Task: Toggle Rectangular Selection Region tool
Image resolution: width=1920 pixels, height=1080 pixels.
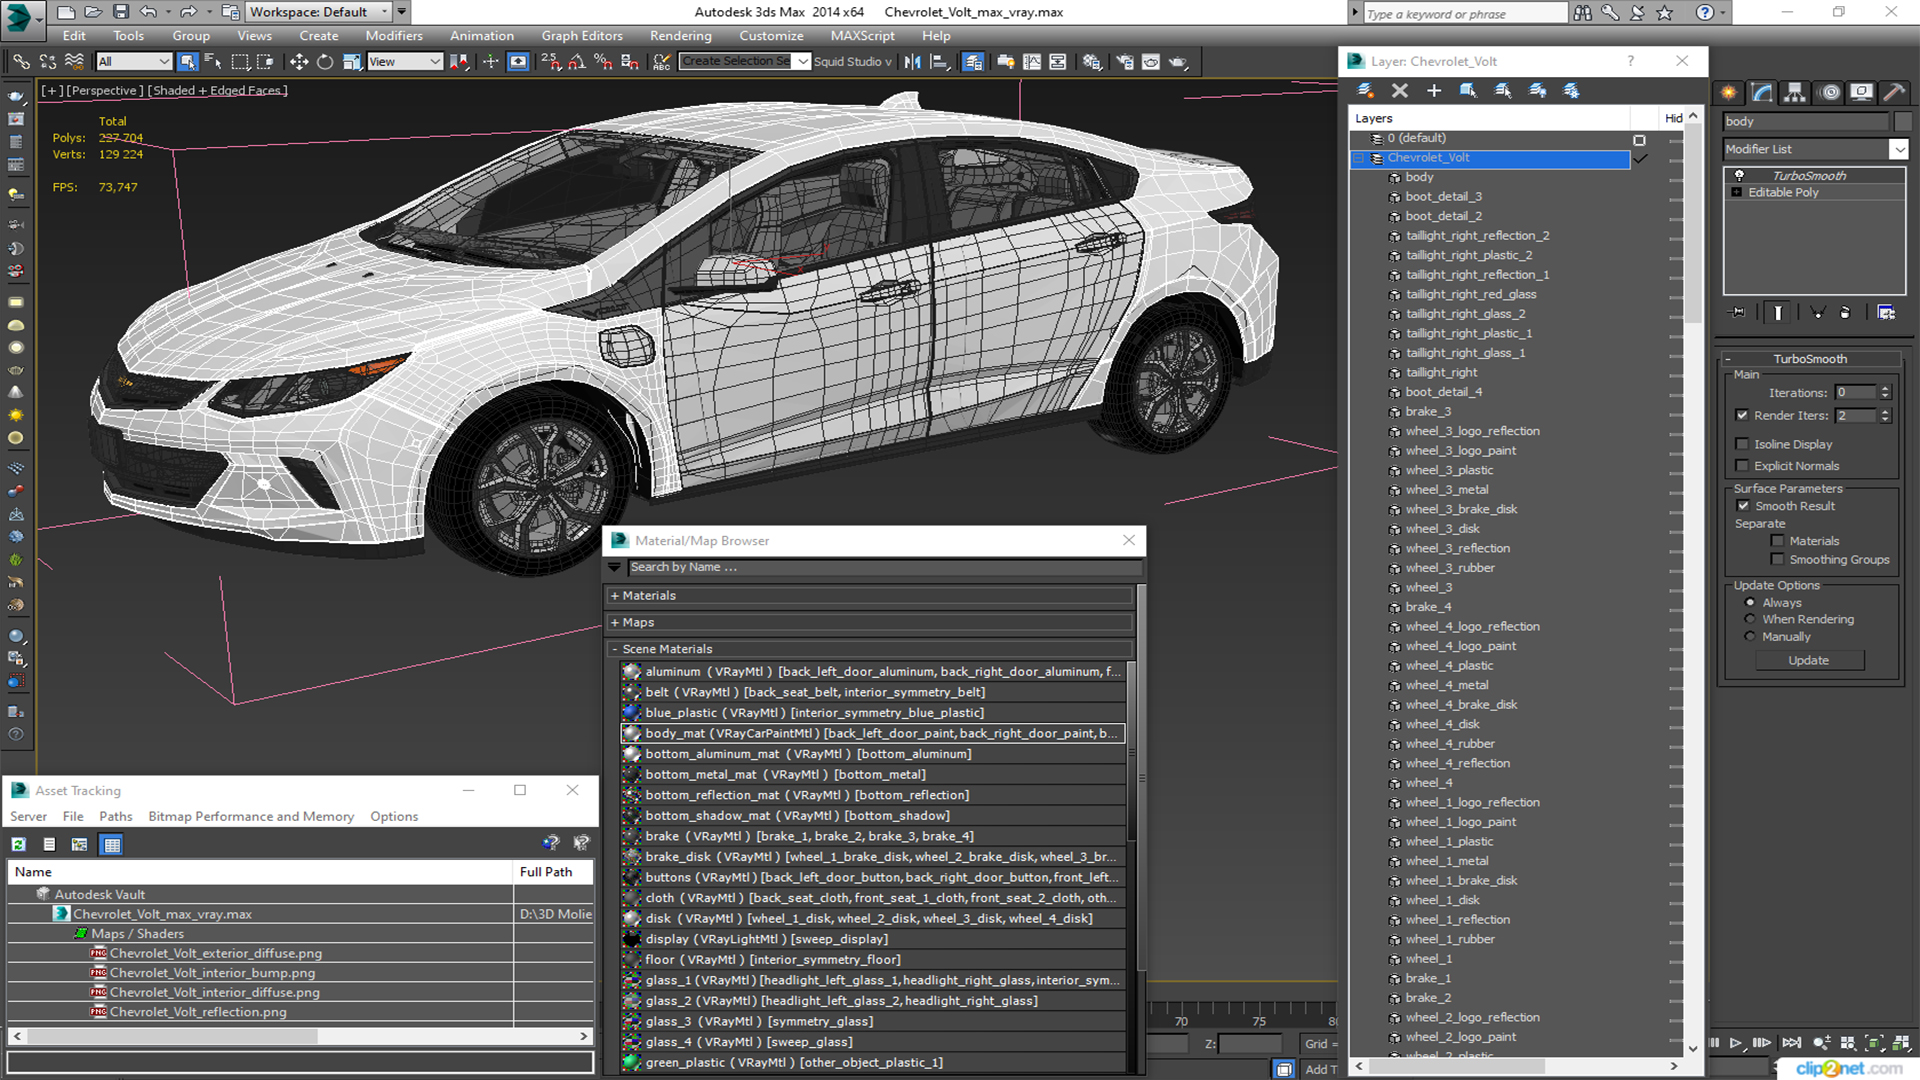Action: coord(240,62)
